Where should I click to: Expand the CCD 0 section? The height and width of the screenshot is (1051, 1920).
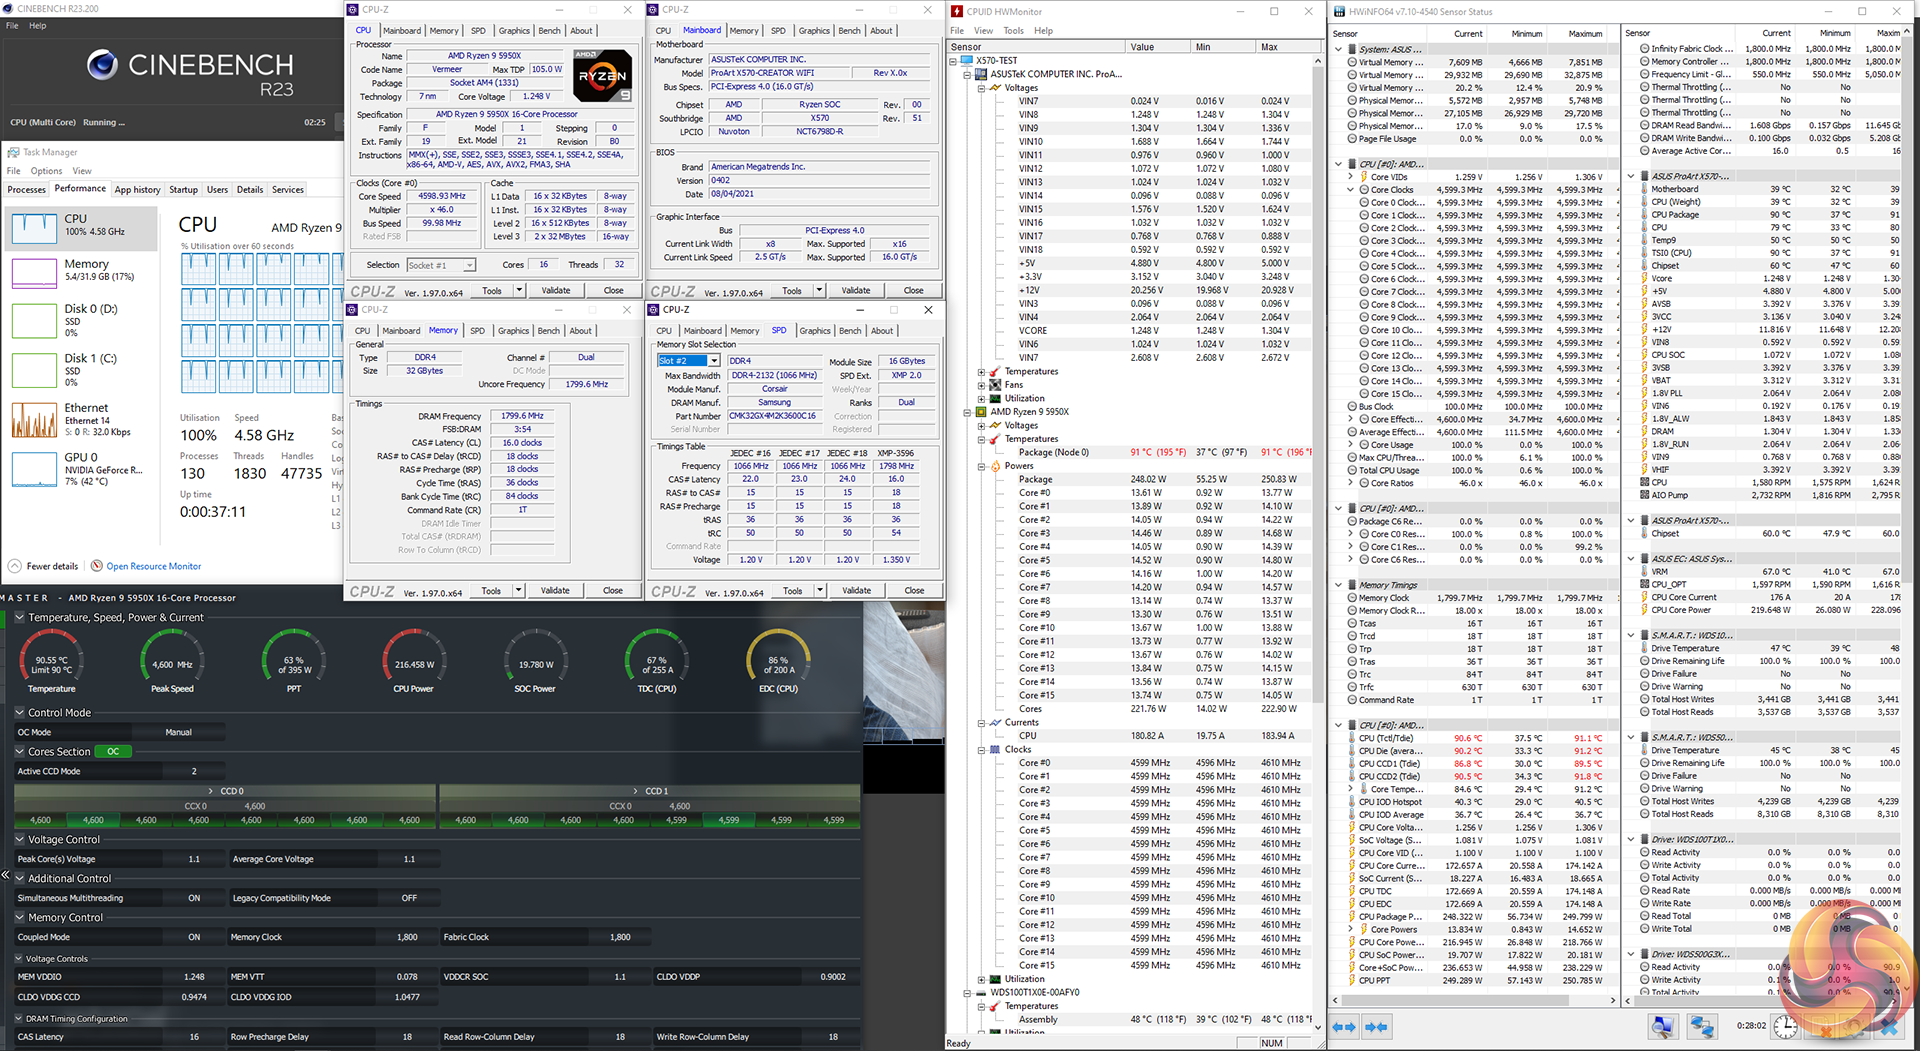pyautogui.click(x=212, y=791)
